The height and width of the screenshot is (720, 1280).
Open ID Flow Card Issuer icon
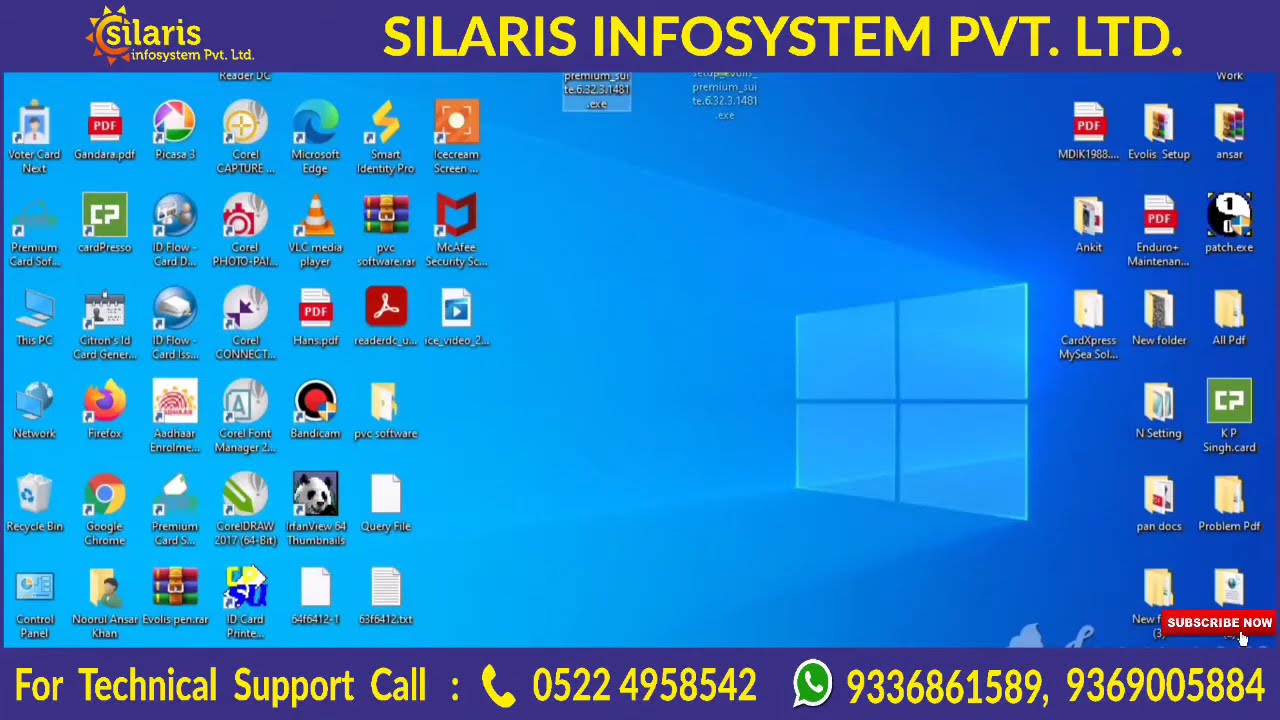point(175,323)
